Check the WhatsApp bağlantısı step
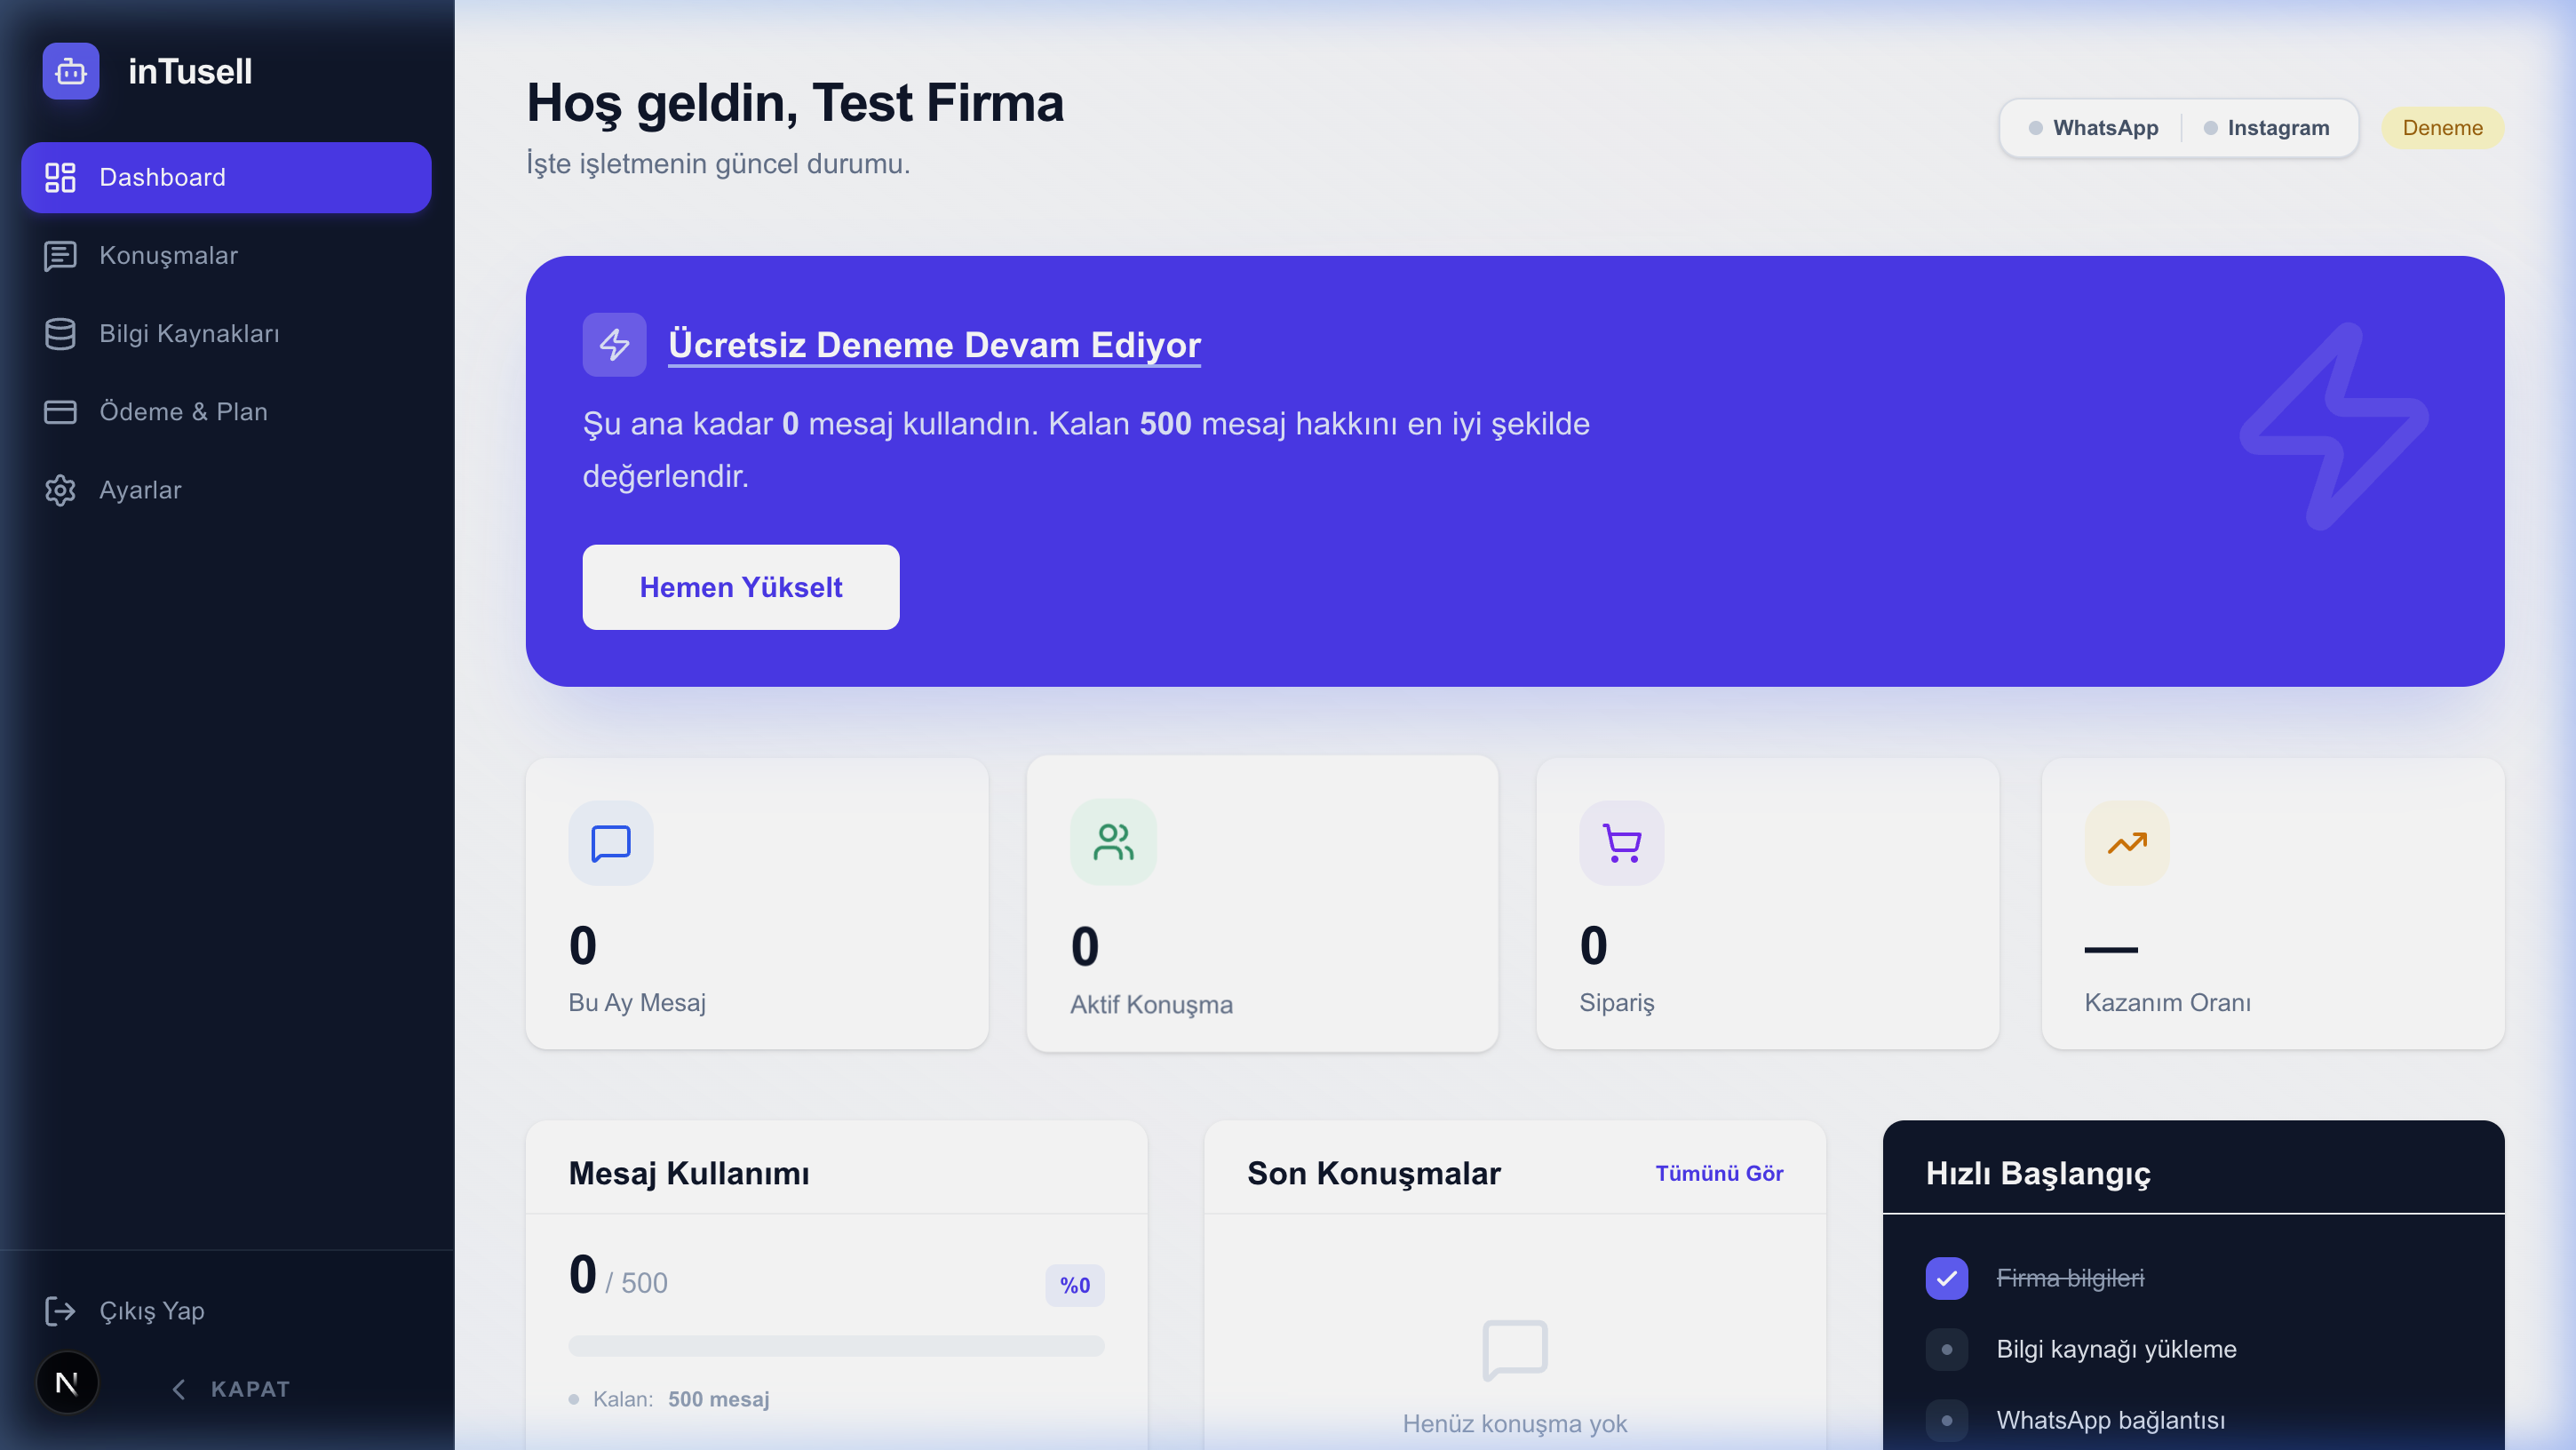Screen dimensions: 2576x1450 pos(1946,1420)
